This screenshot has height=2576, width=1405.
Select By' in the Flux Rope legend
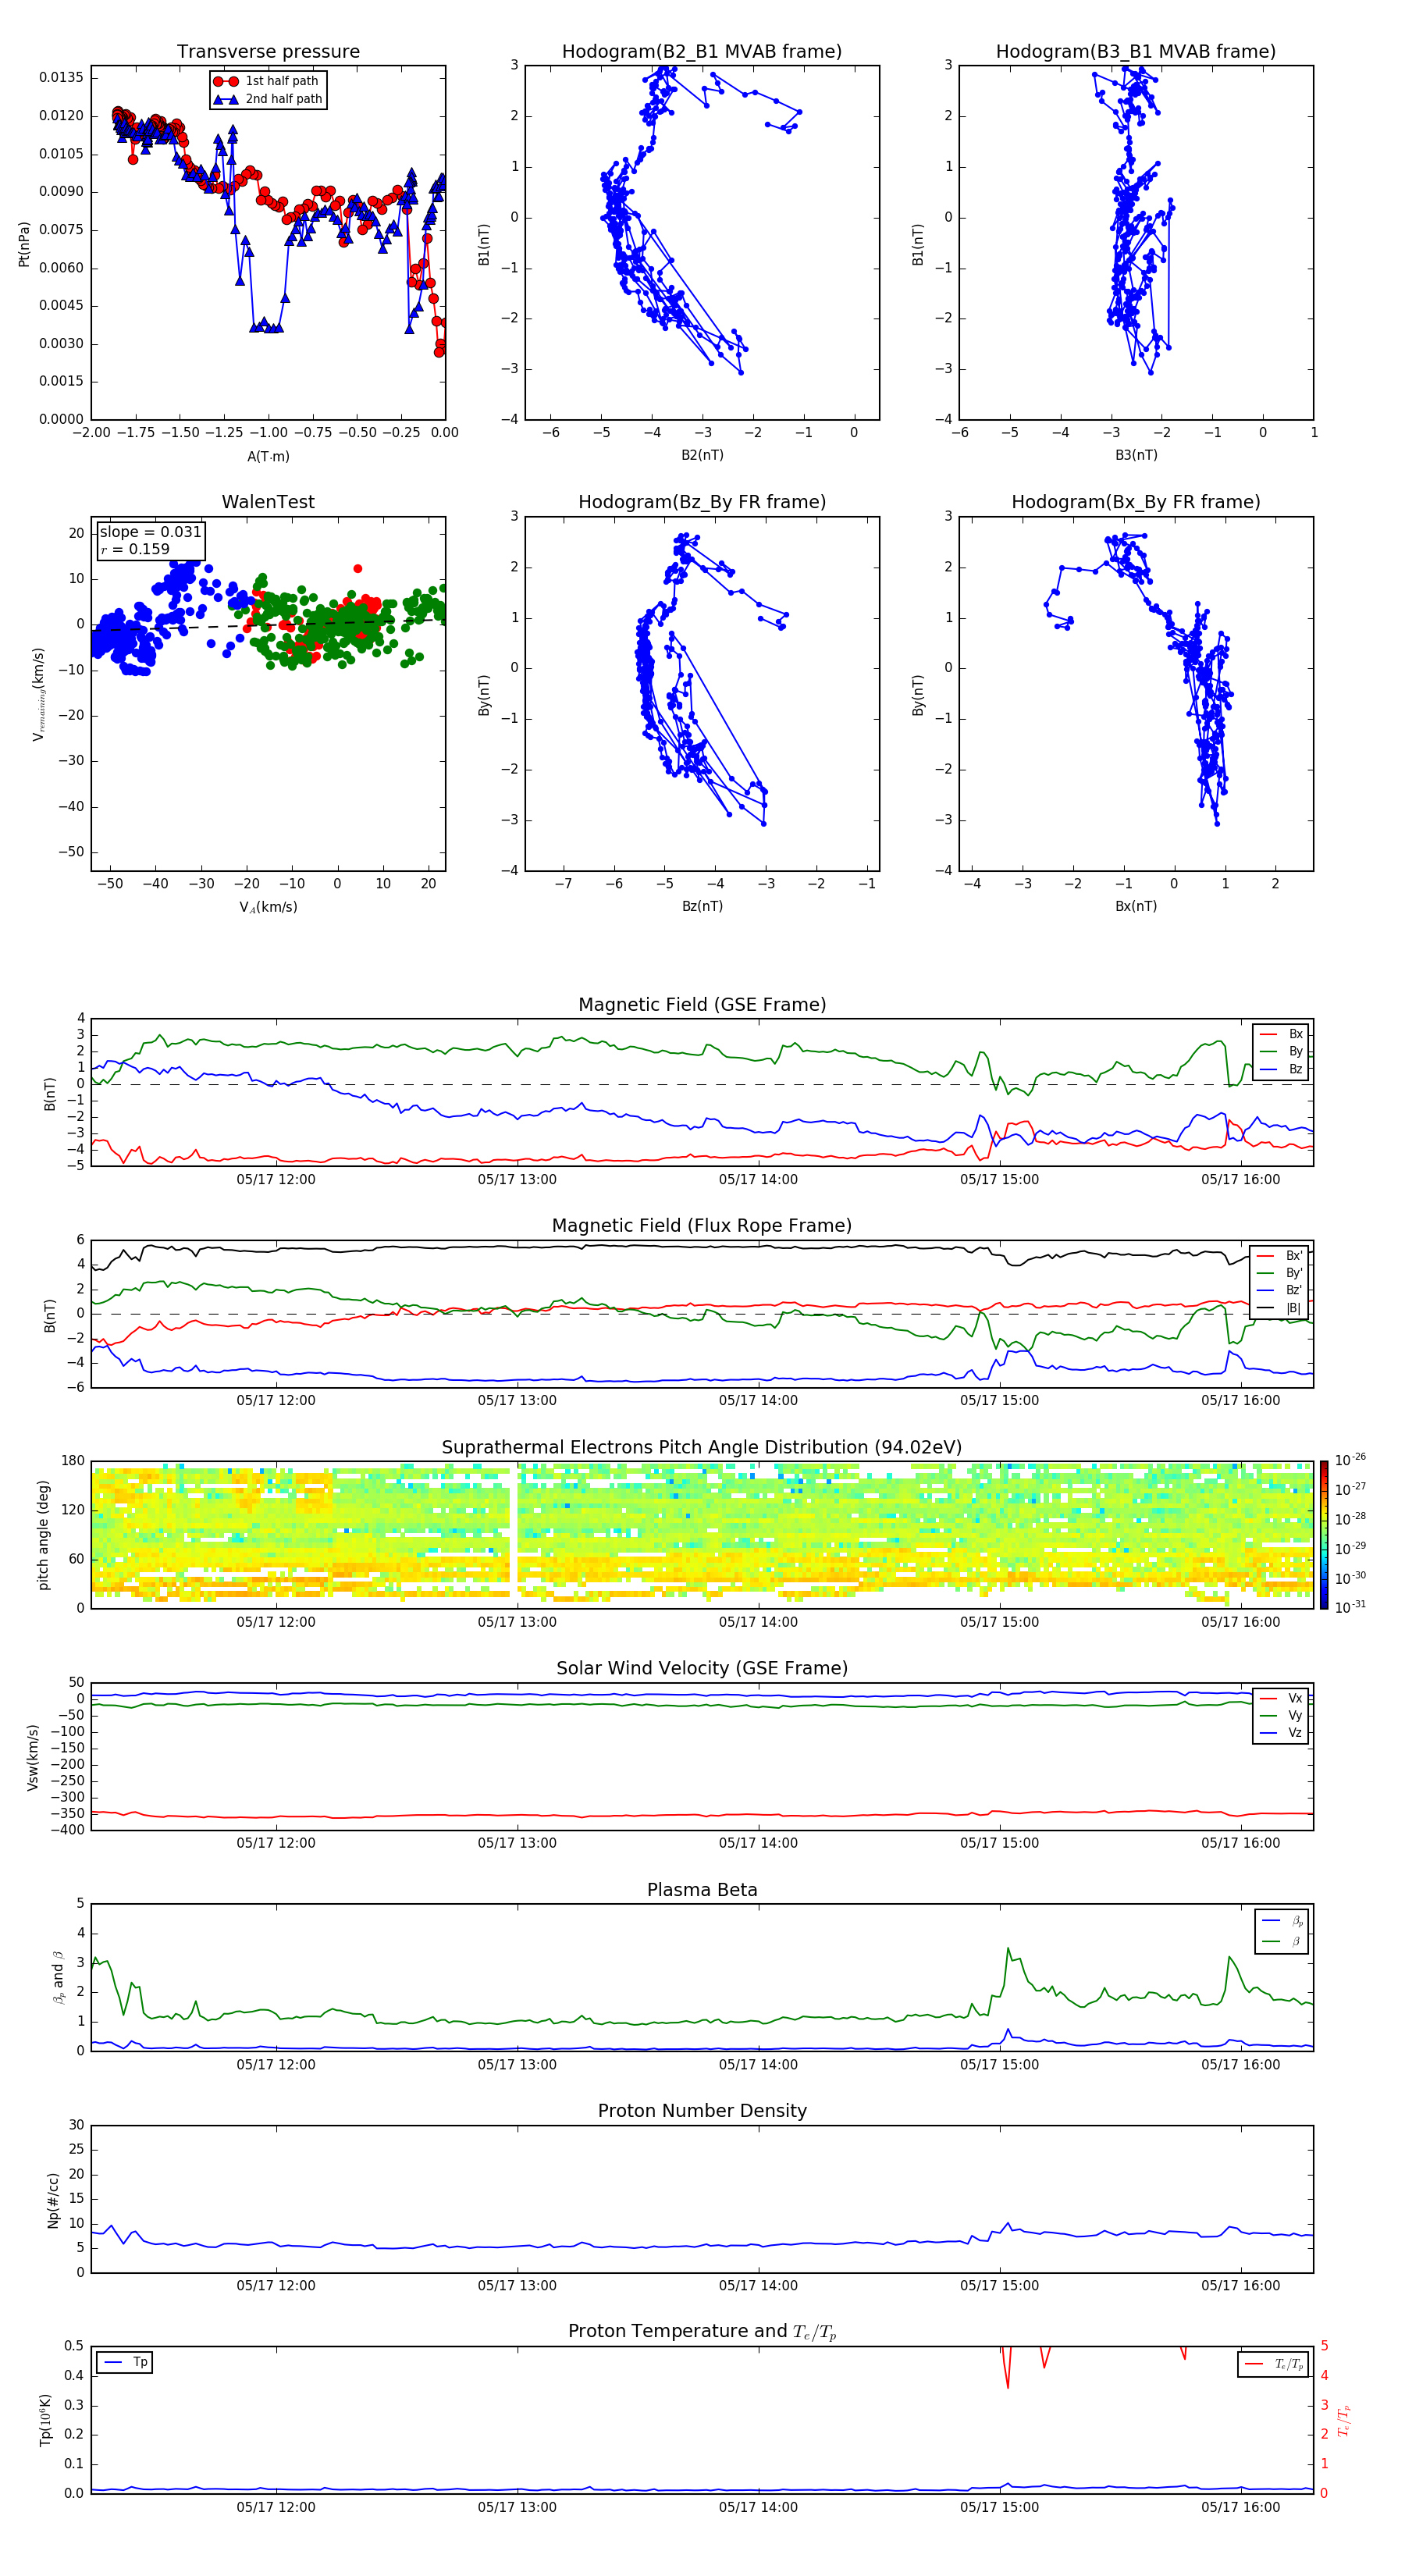(x=1280, y=1273)
